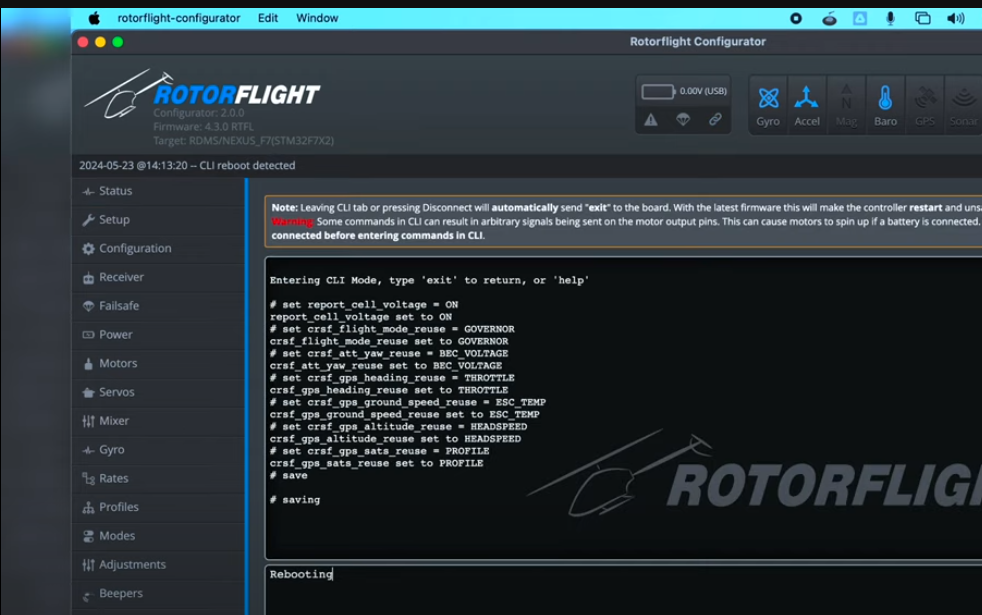Viewport: 982px width, 615px height.
Task: Click the '# save' line in CLI output
Action: pos(289,476)
